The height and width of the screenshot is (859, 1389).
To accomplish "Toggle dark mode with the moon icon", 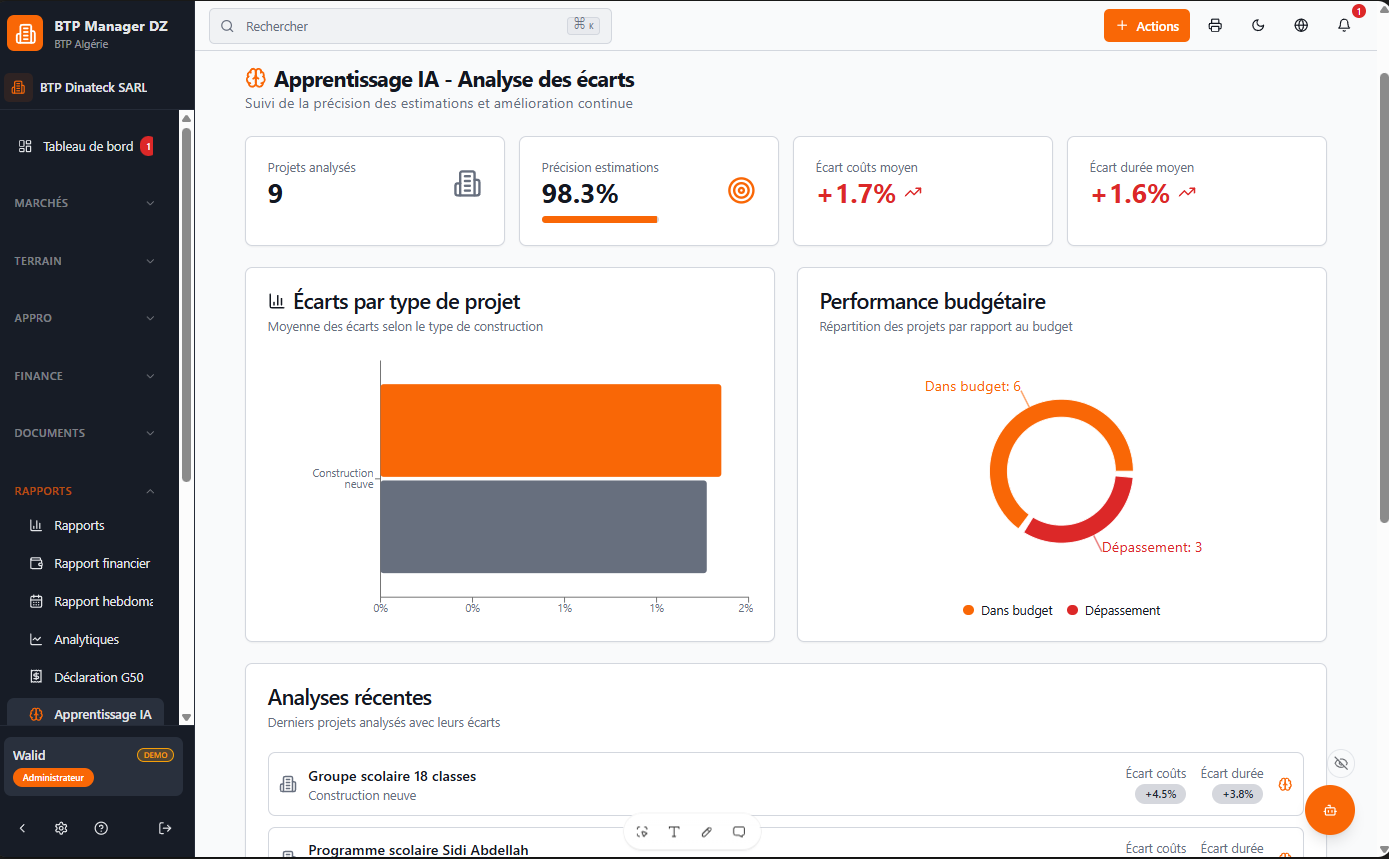I will tap(1258, 26).
